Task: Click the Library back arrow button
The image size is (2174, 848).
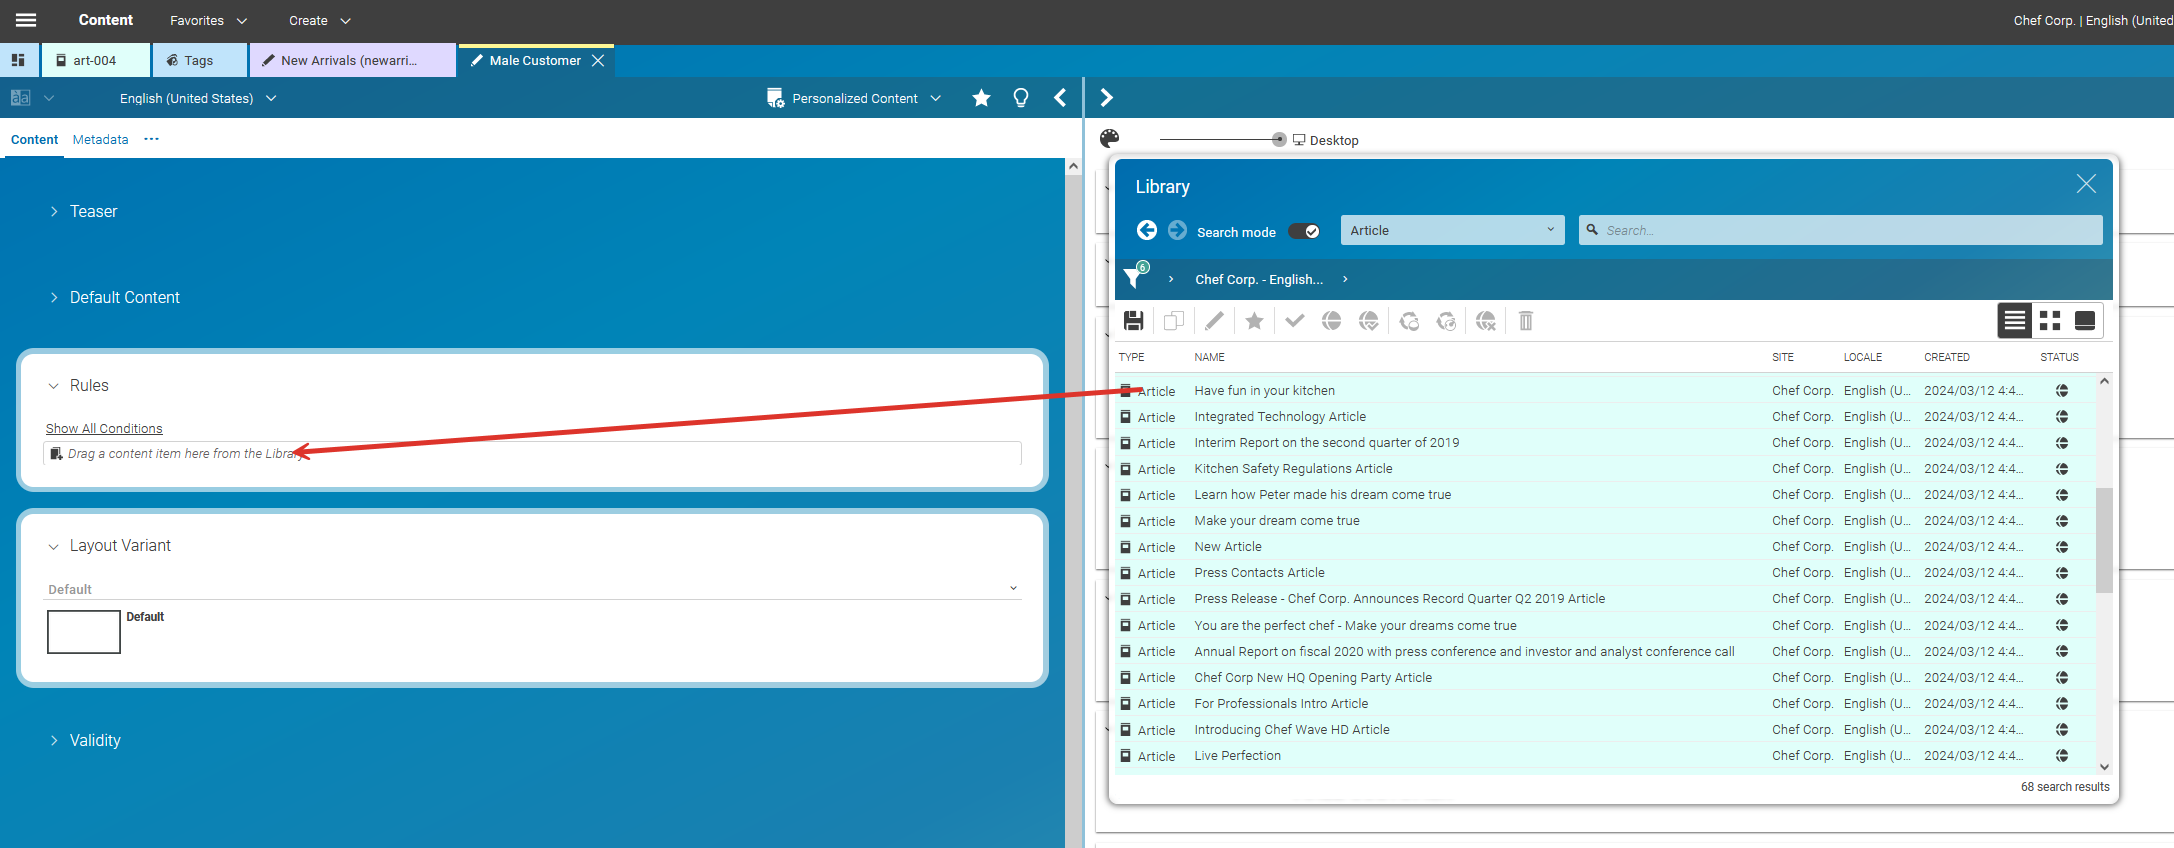Action: pos(1147,231)
